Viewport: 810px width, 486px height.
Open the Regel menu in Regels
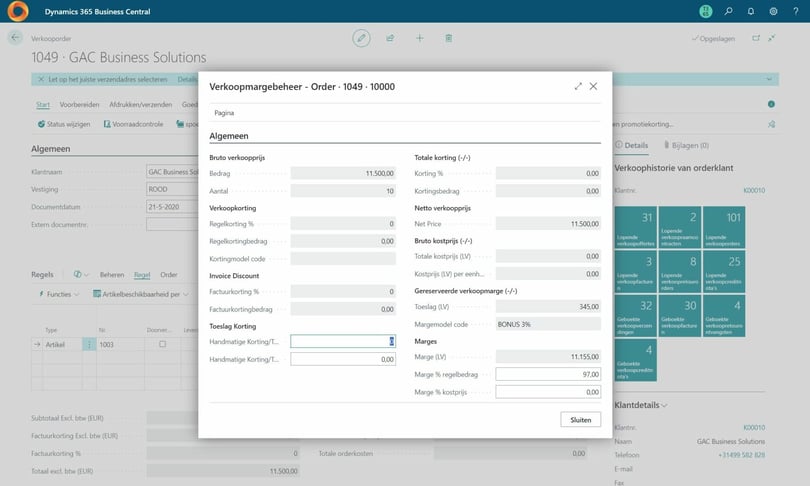pos(142,275)
